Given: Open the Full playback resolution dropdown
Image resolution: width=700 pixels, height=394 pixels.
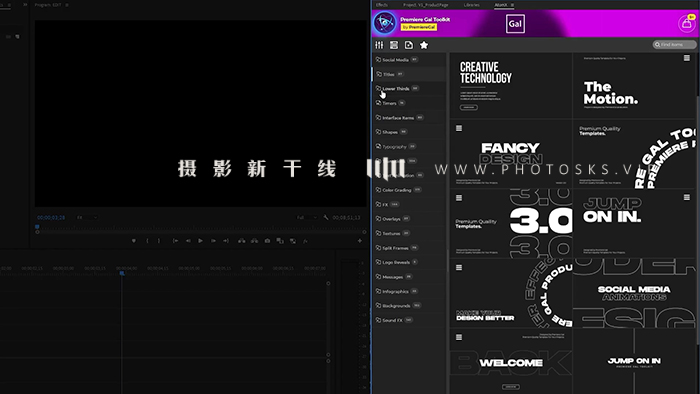Looking at the screenshot, I should (x=307, y=217).
